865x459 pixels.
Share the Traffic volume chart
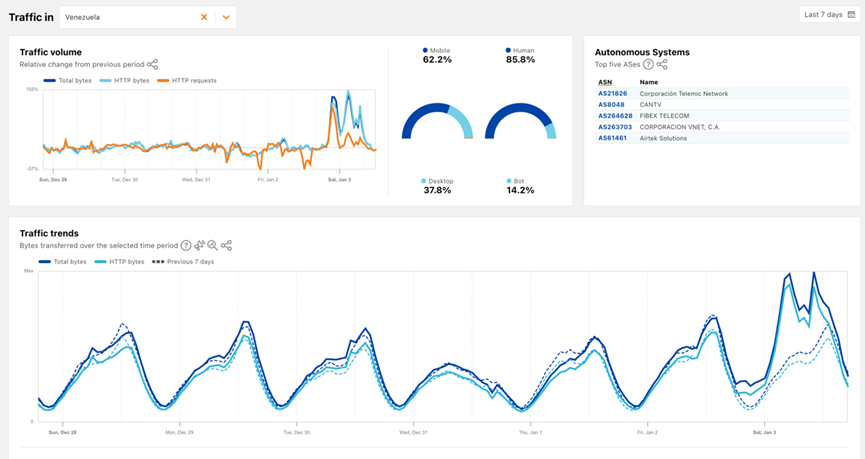click(x=153, y=64)
